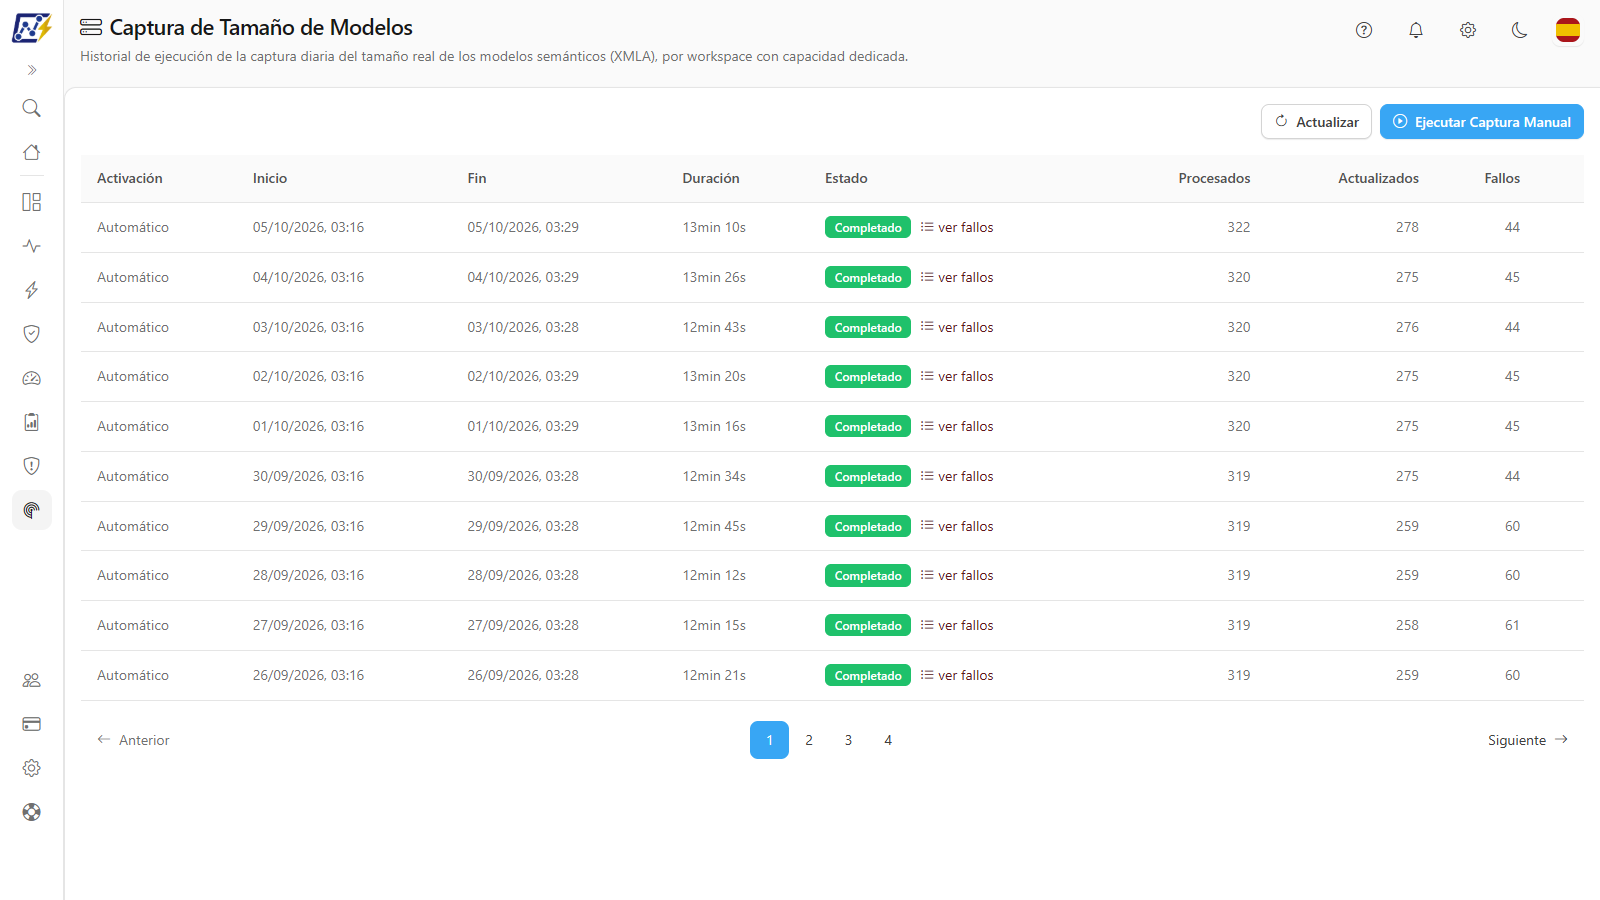Go to pagination page 2
The image size is (1600, 900).
(809, 740)
